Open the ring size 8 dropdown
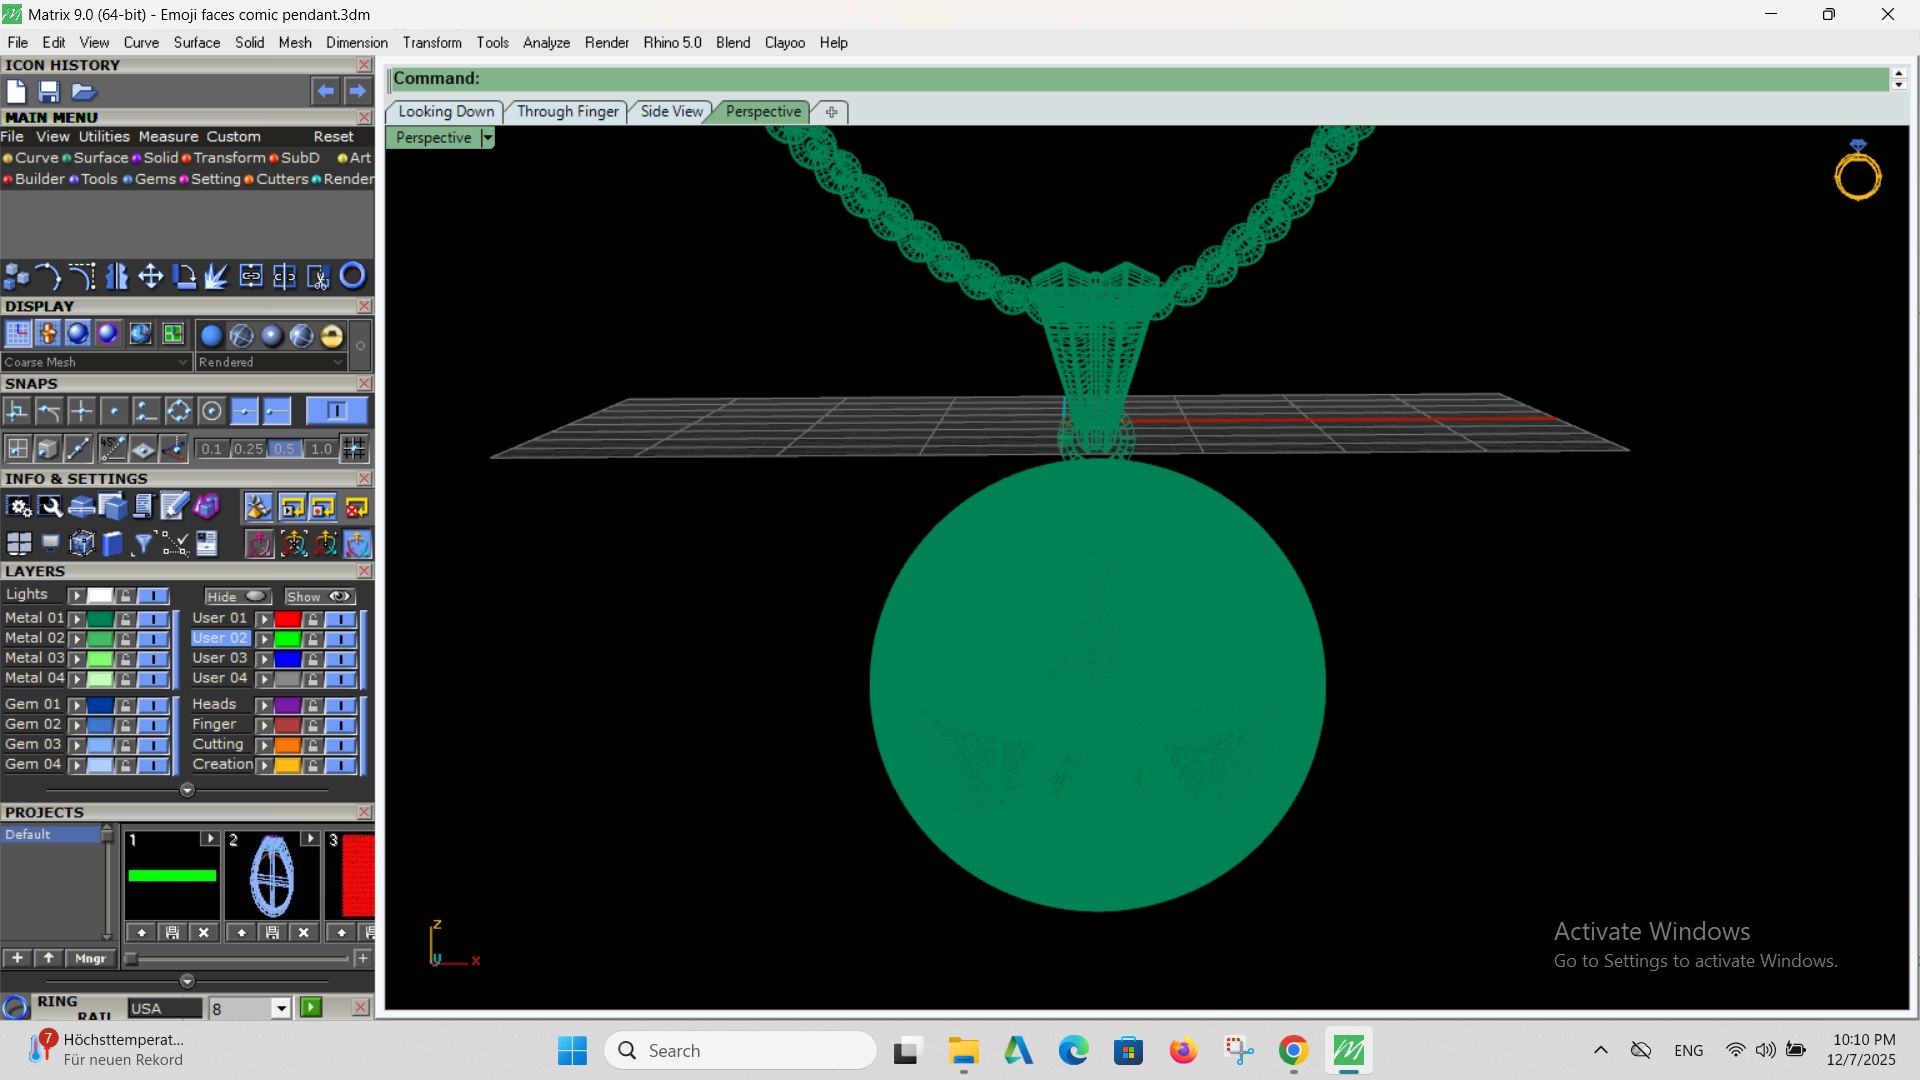This screenshot has height=1080, width=1920. pos(281,1008)
